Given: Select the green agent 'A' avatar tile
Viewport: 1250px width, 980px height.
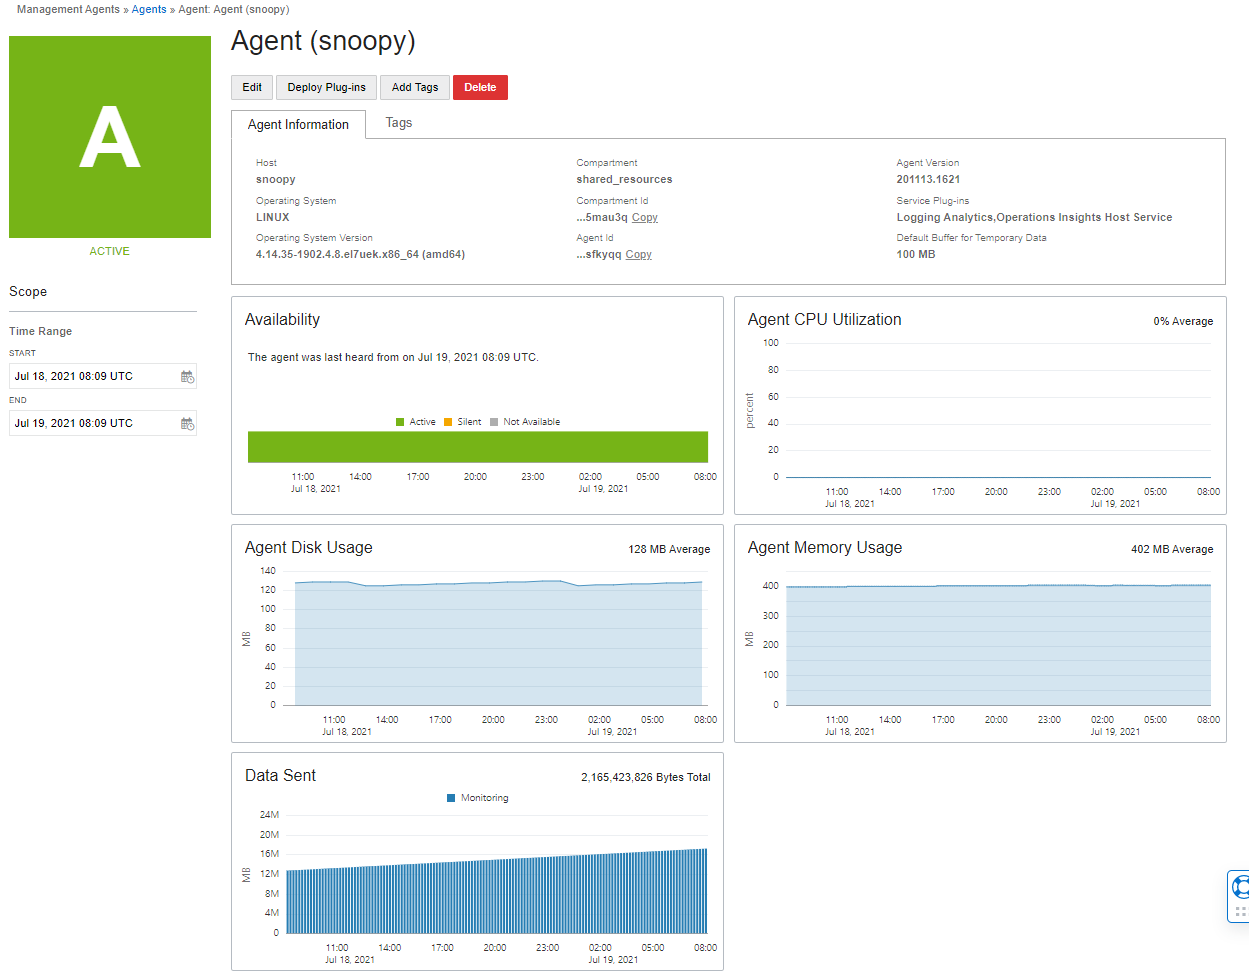Looking at the screenshot, I should pos(109,137).
